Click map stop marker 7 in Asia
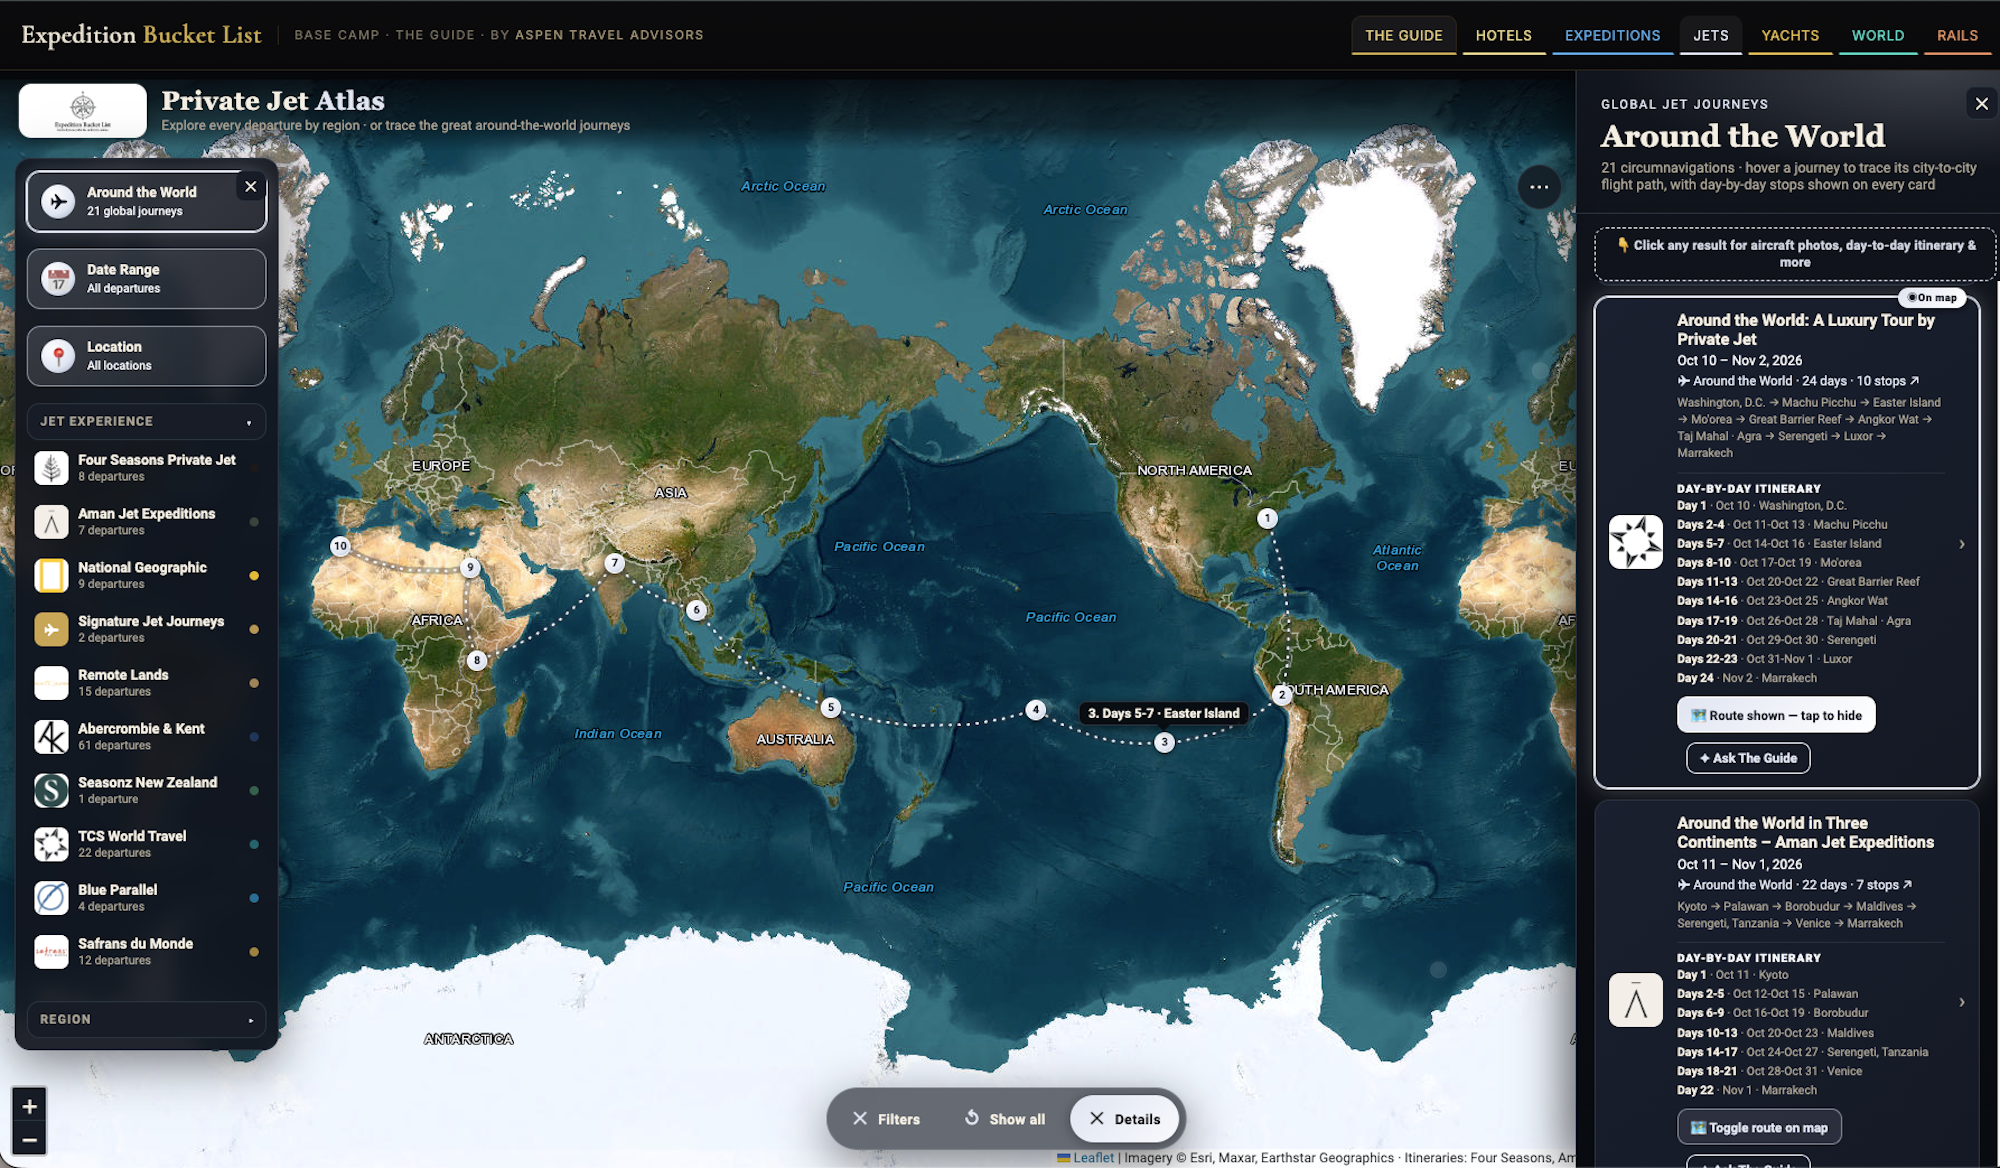The image size is (2000, 1168). pos(615,563)
